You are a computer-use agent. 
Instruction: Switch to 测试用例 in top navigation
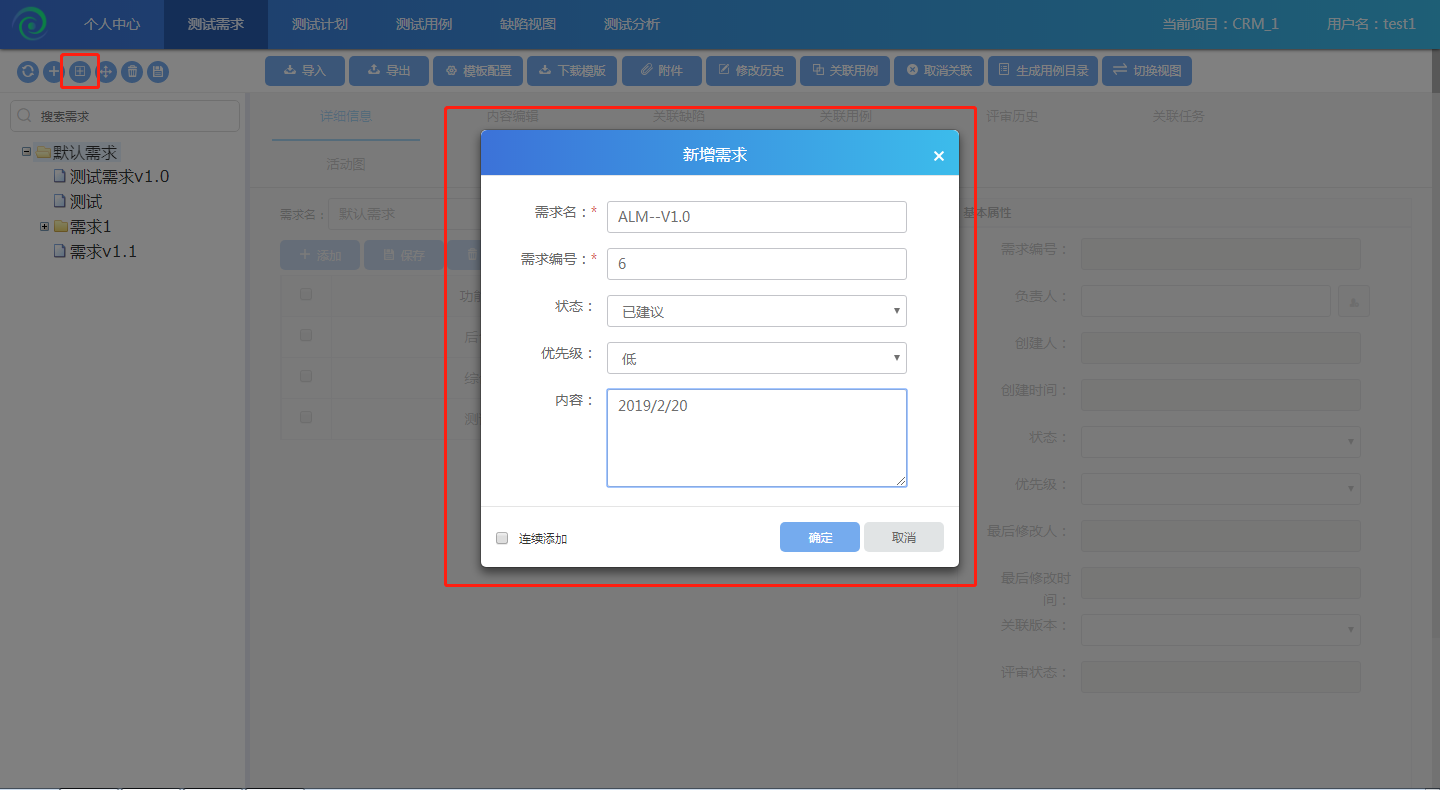coord(424,24)
